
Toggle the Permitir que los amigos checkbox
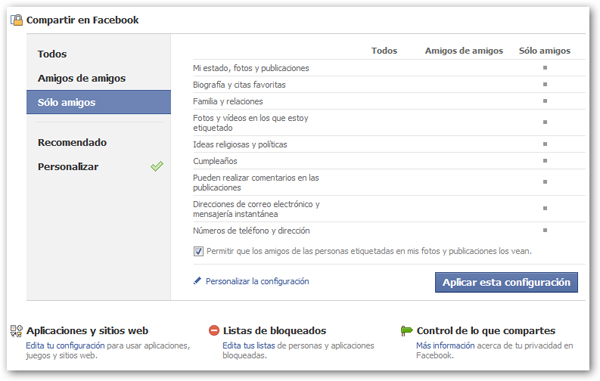click(198, 251)
